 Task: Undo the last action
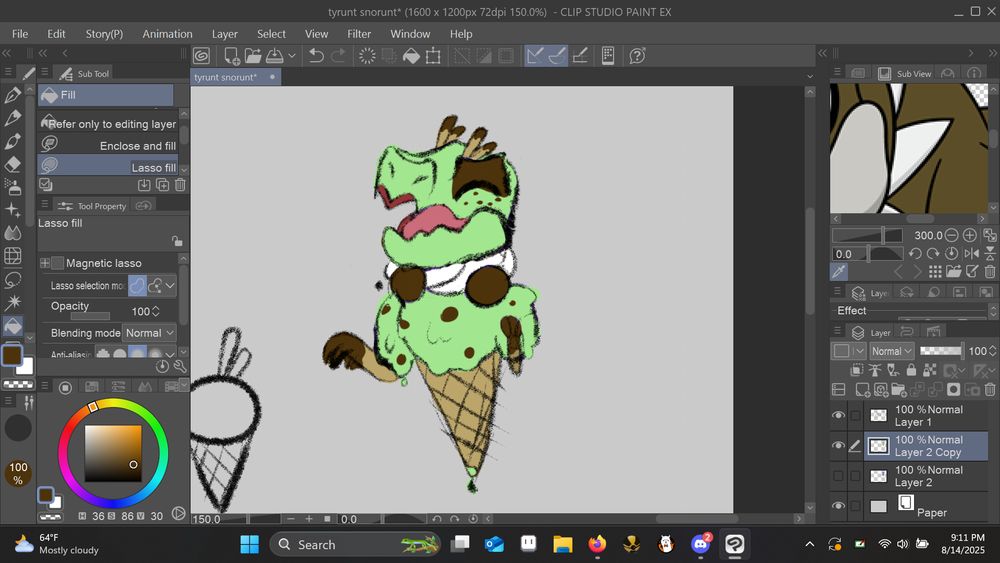(x=316, y=56)
